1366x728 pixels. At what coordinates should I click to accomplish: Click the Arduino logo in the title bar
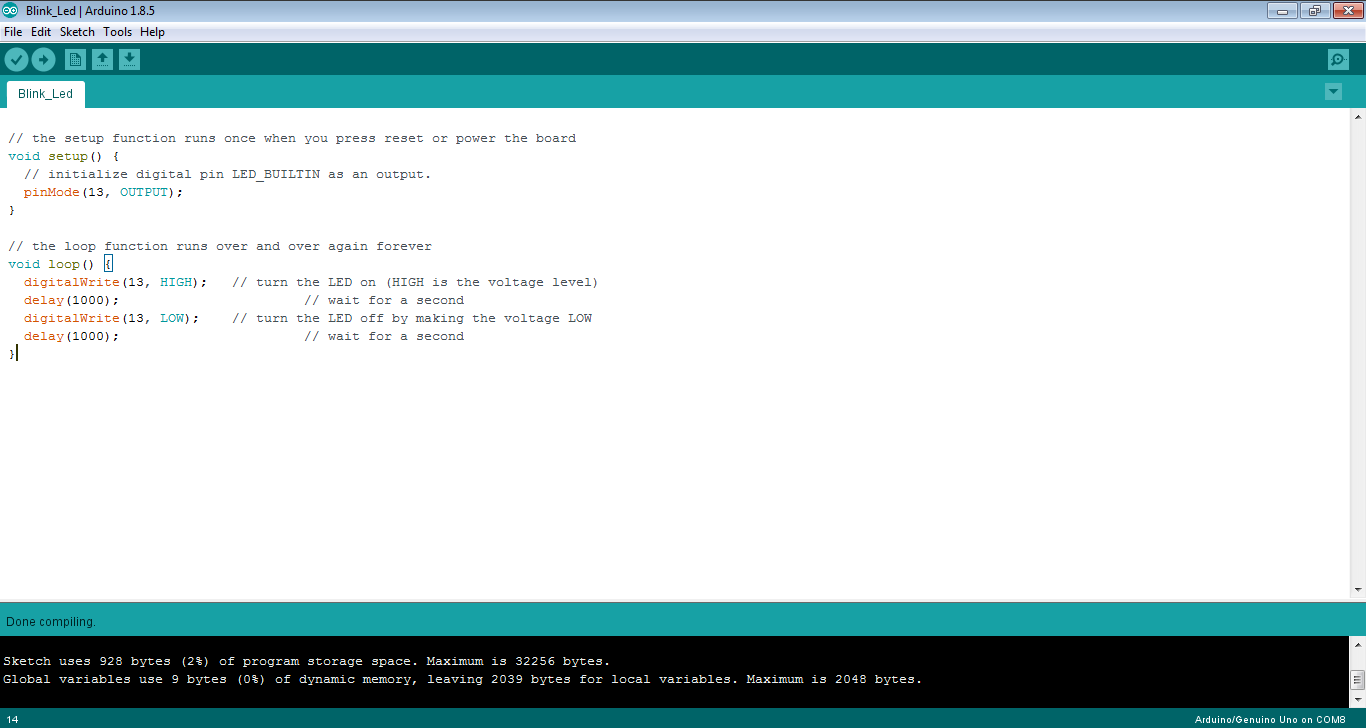10,10
